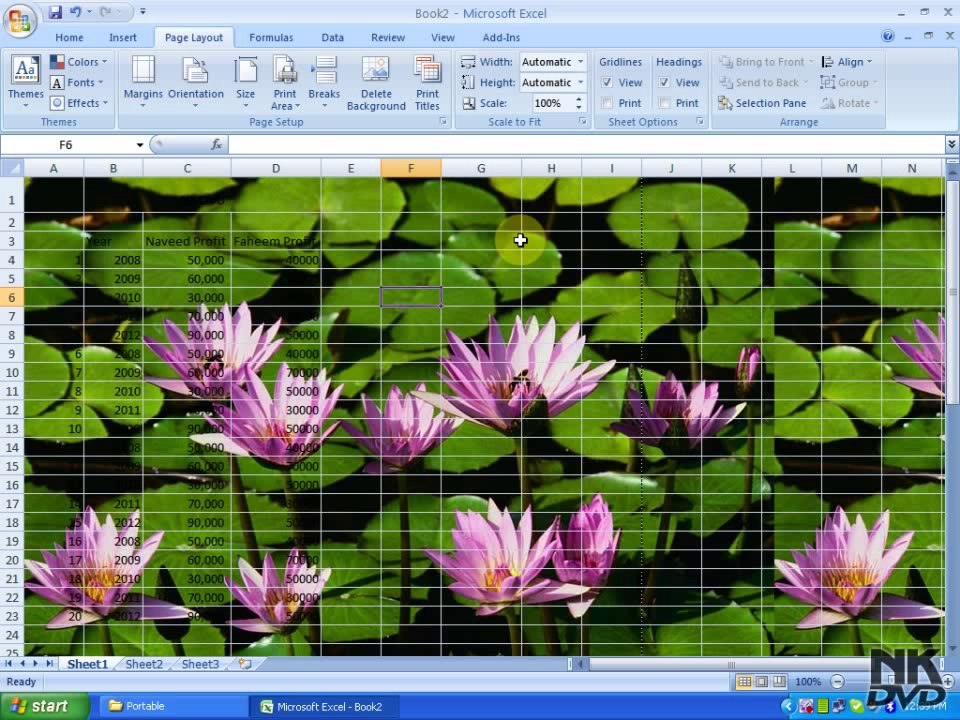960x720 pixels.
Task: Switch to the Sheet2 worksheet tab
Action: [x=144, y=664]
